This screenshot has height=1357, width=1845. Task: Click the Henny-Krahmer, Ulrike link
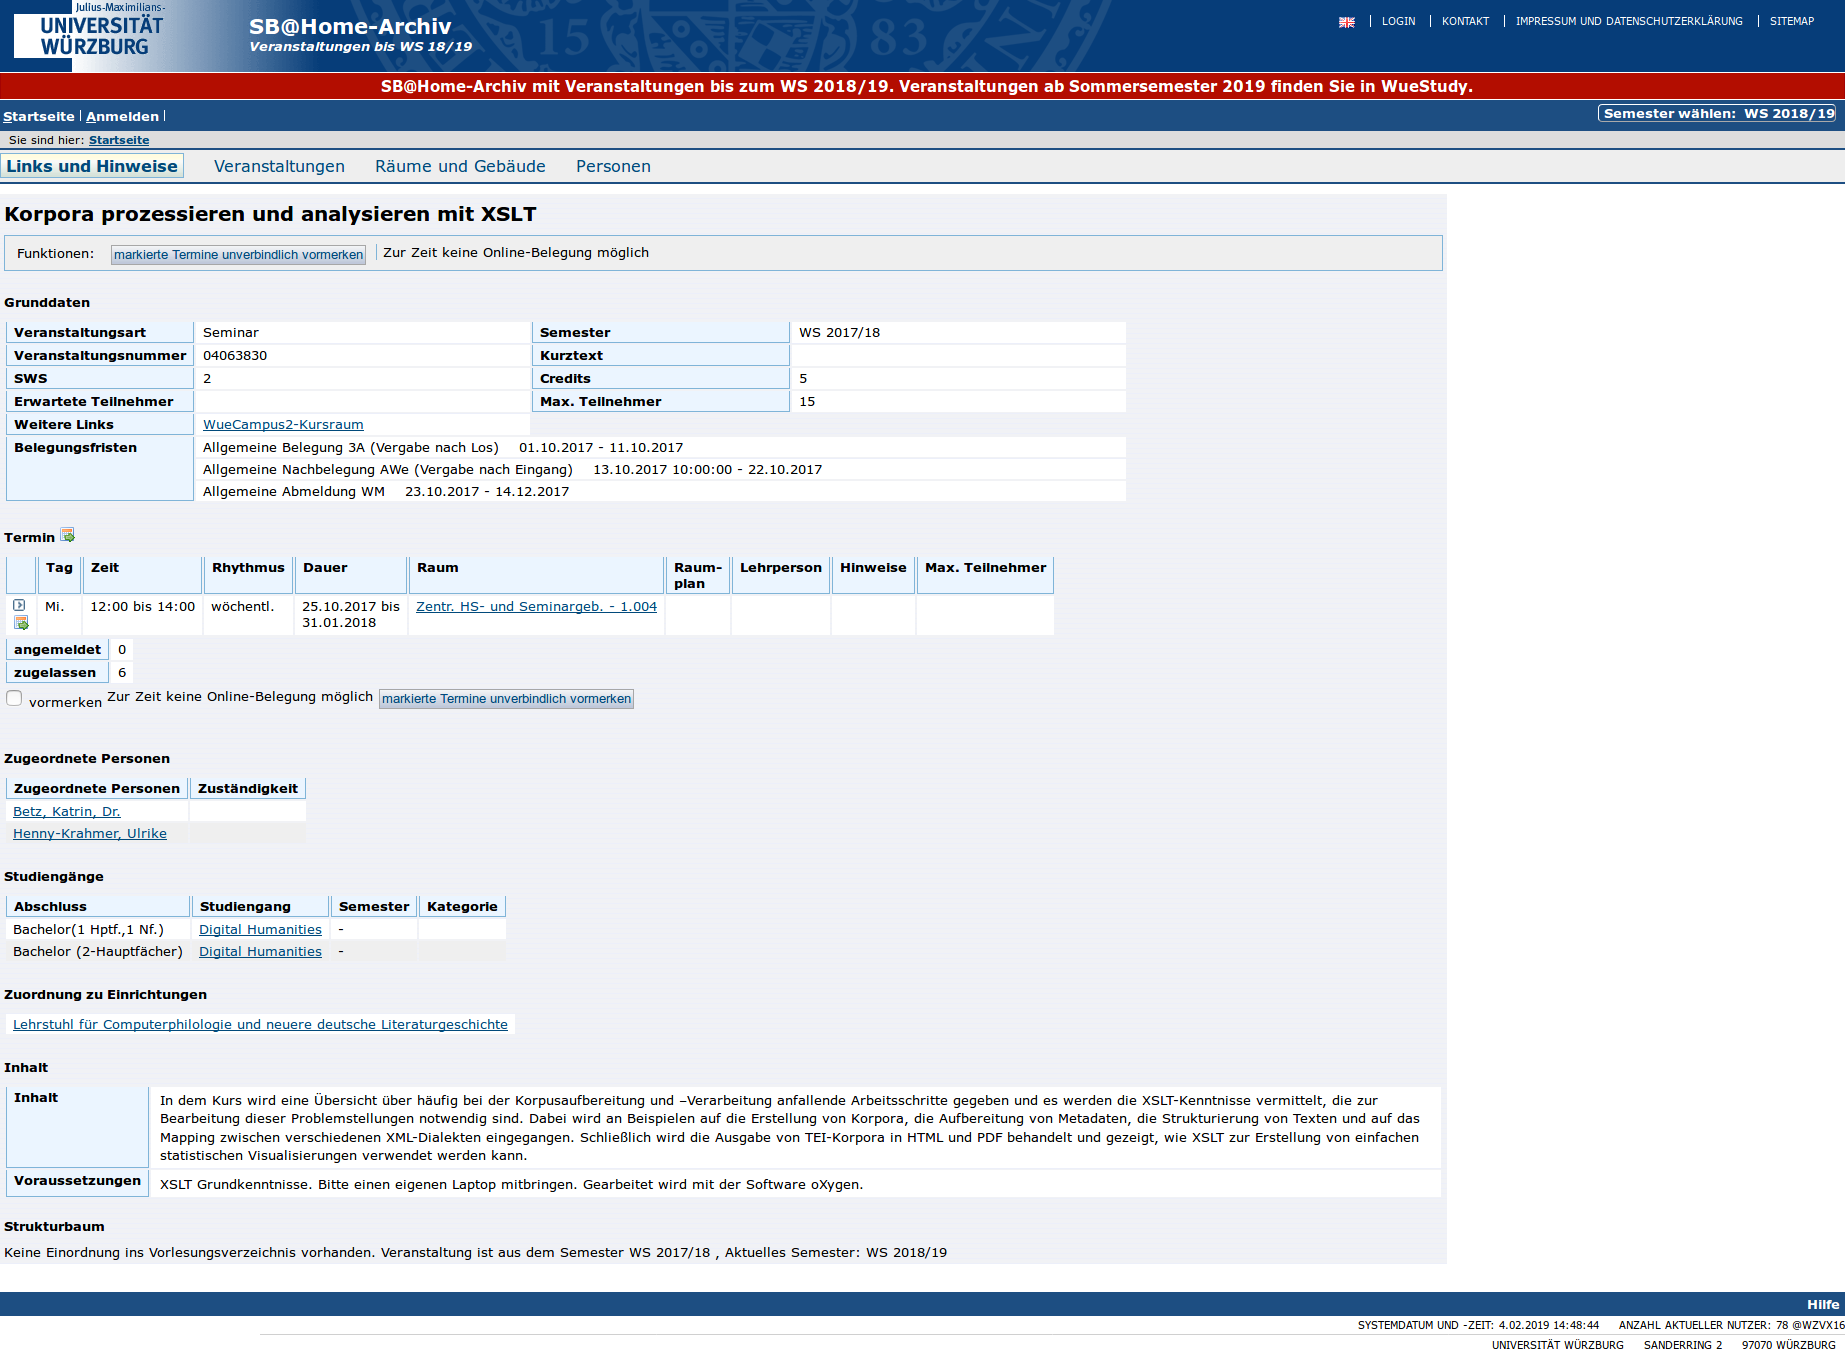pyautogui.click(x=90, y=834)
